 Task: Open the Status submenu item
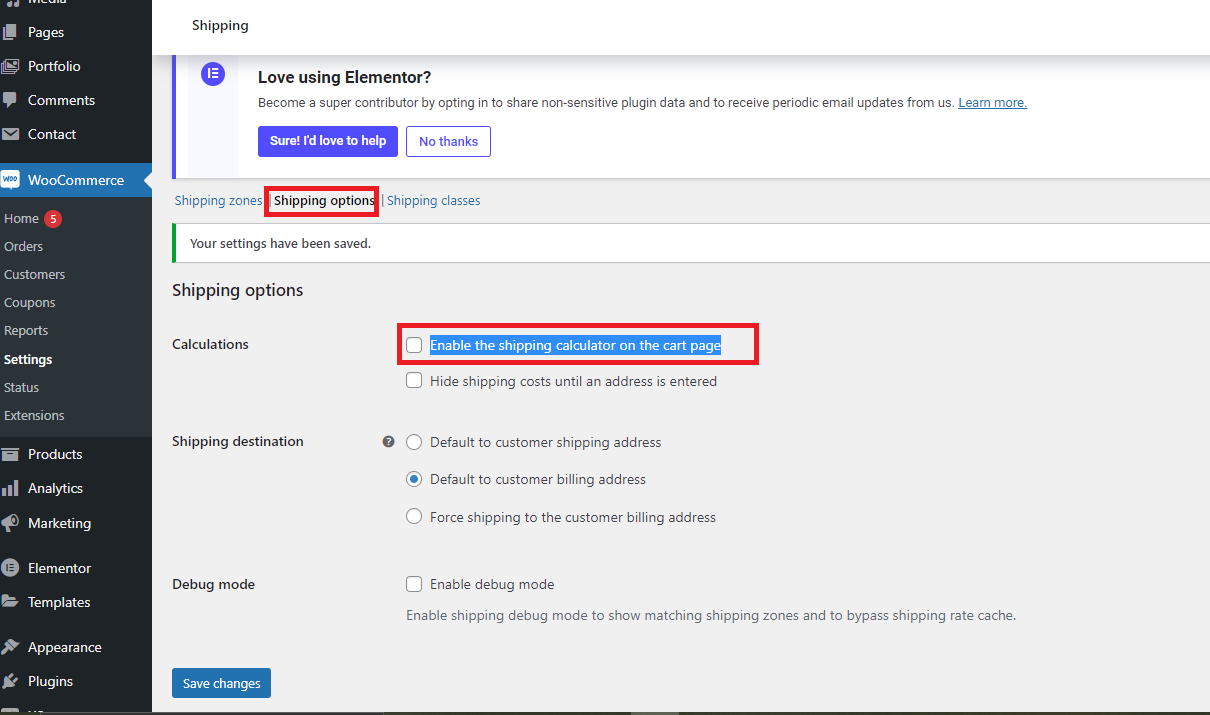[21, 387]
